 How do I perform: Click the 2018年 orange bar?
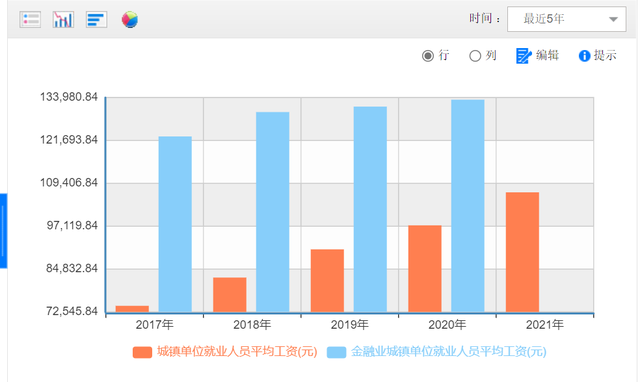point(230,295)
